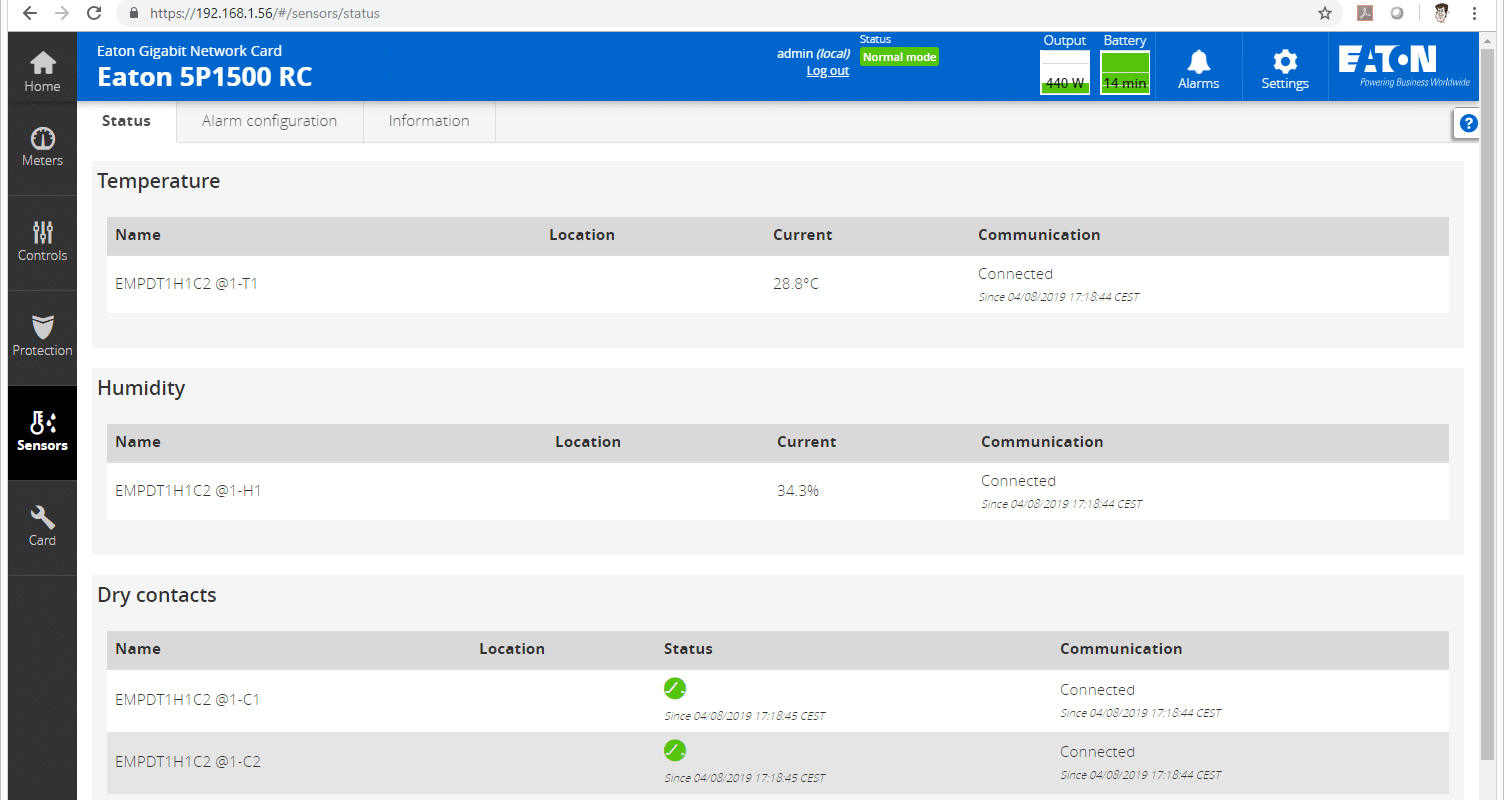This screenshot has height=800, width=1504.
Task: Click the Dry contacts section heading
Action: [157, 595]
